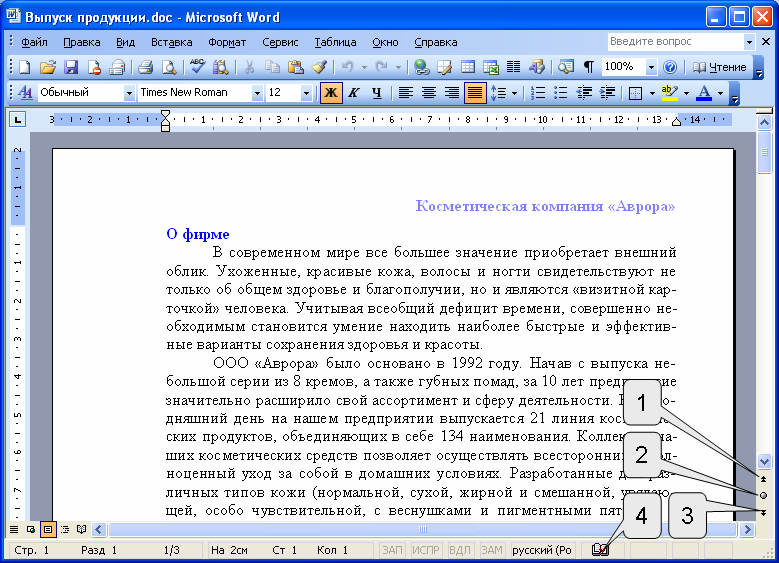Open Microsoft Word Help question icon
Image resolution: width=779 pixels, height=563 pixels.
(670, 67)
